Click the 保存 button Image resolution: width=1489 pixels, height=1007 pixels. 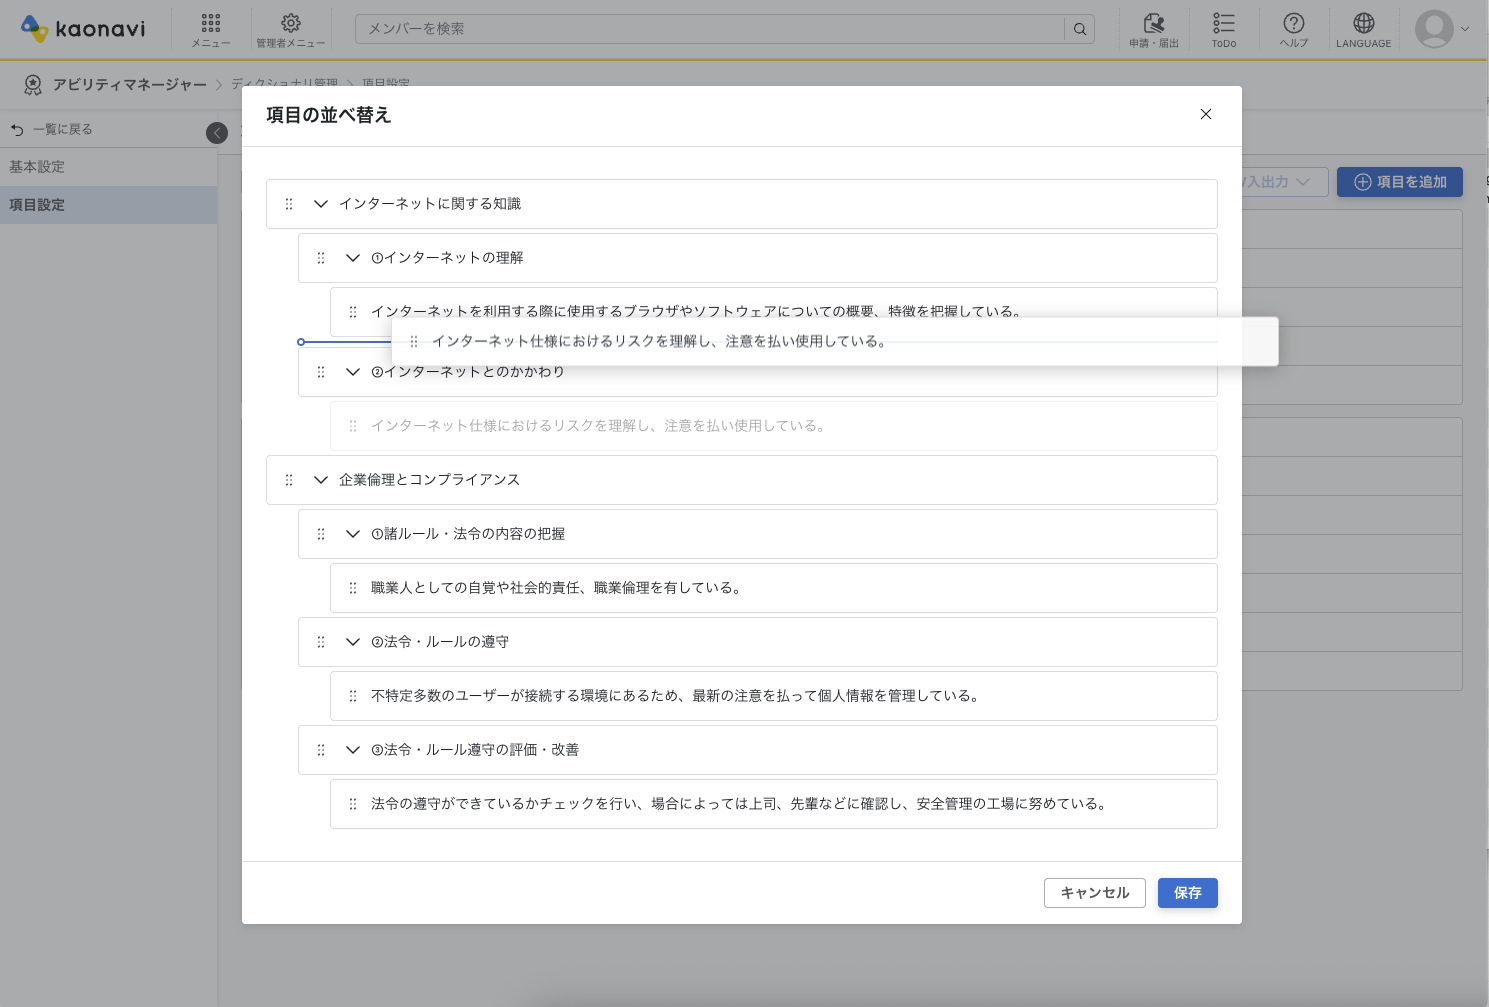[1187, 893]
